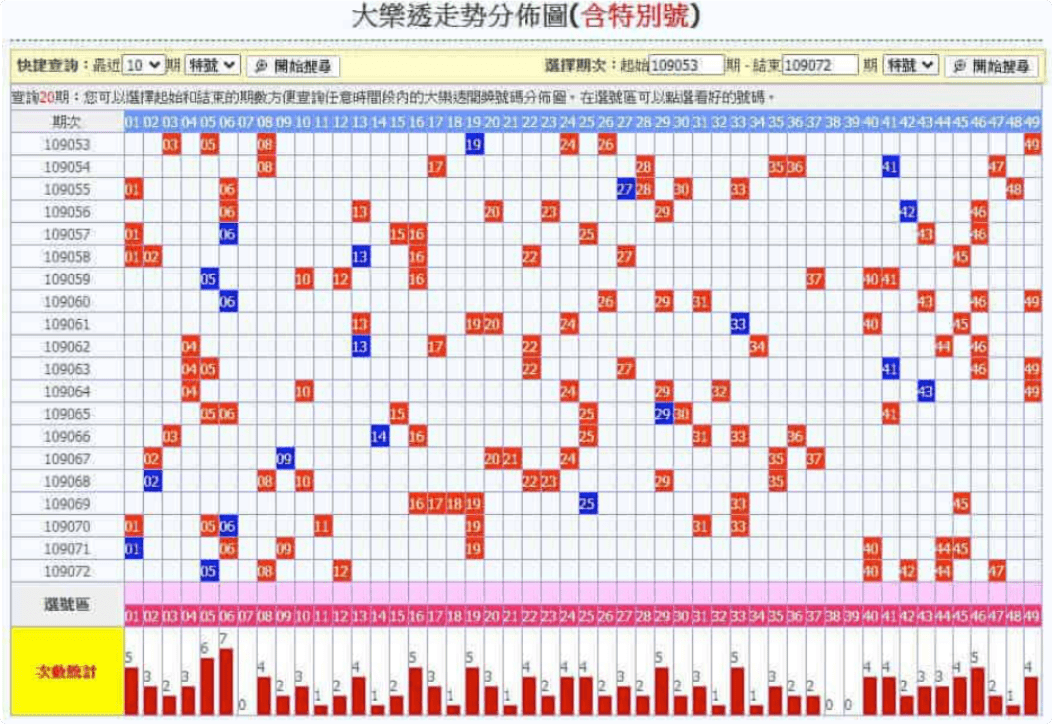Viewport: 1052px width, 724px height.
Task: Select the blue 33 ball in row 109061
Action: coord(739,324)
